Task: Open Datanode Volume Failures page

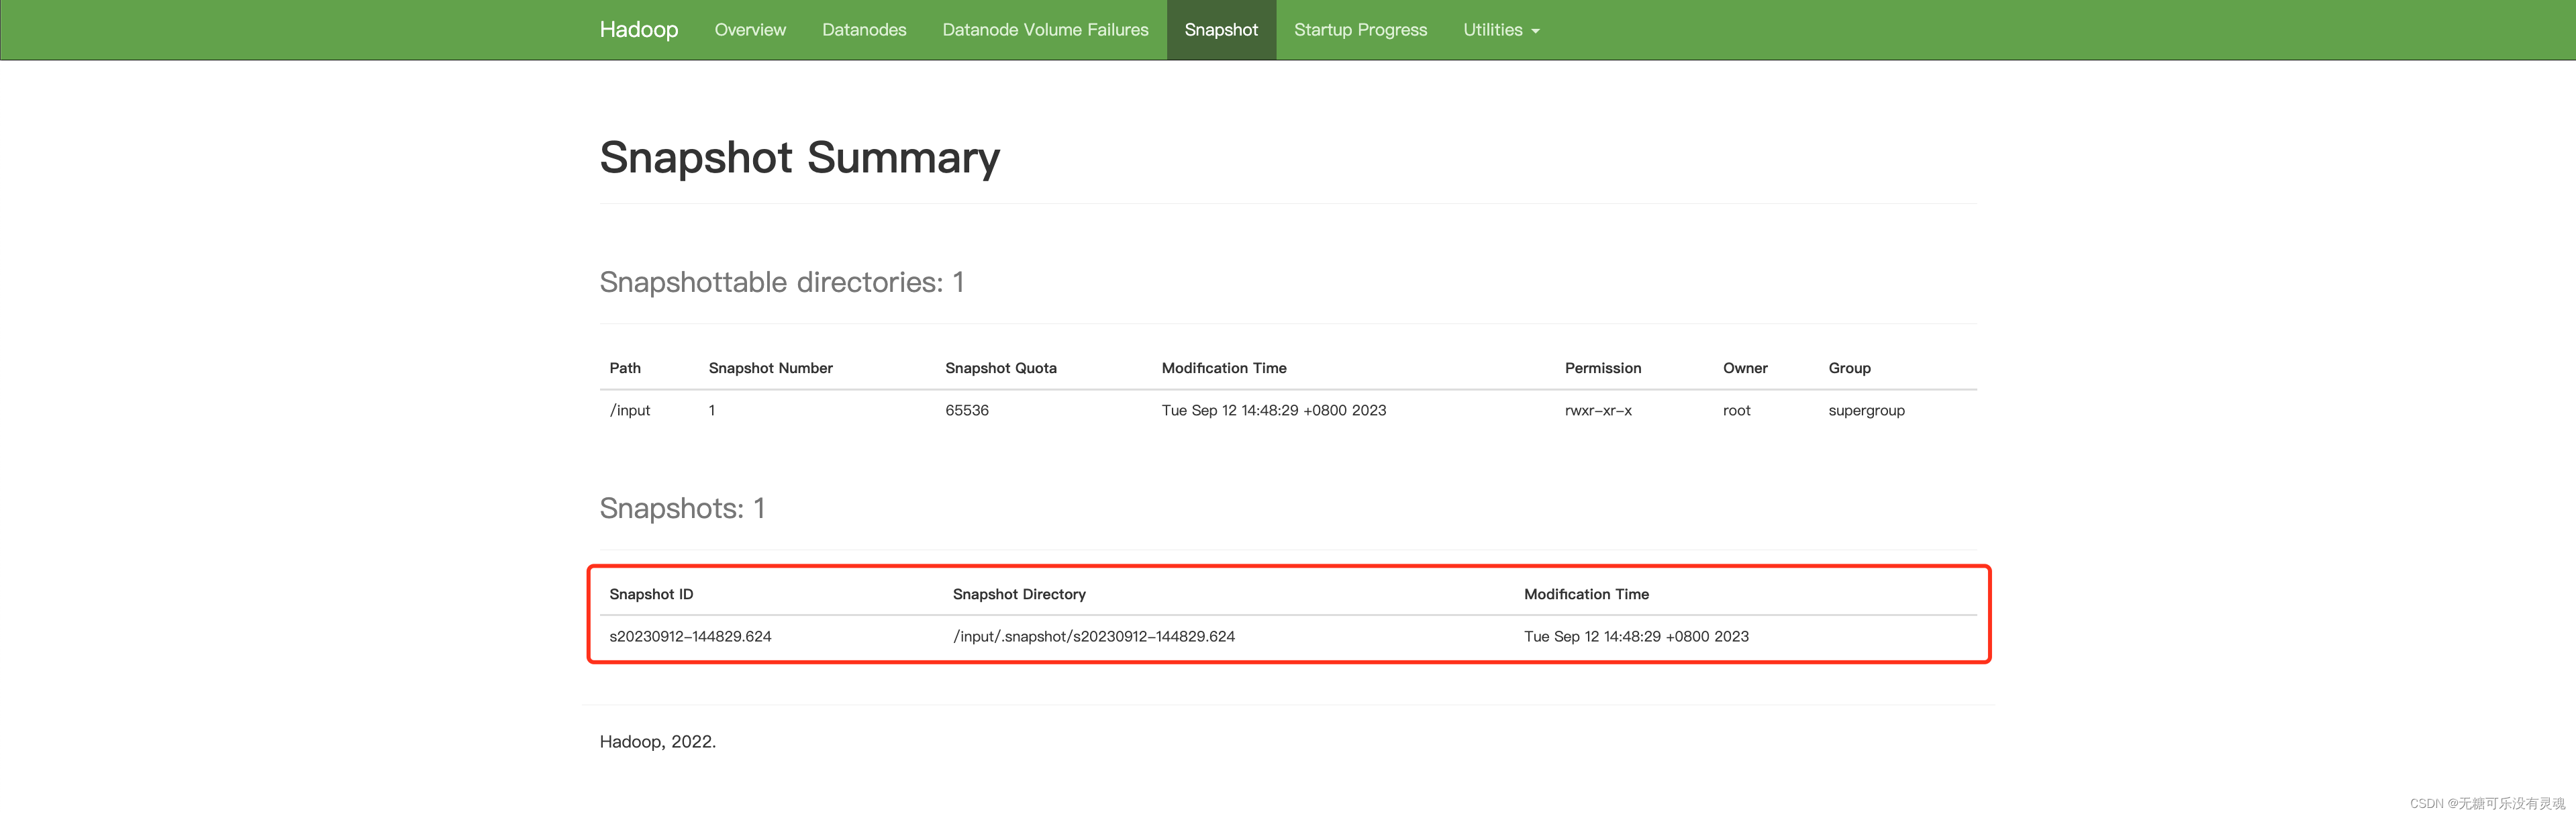Action: [1045, 30]
